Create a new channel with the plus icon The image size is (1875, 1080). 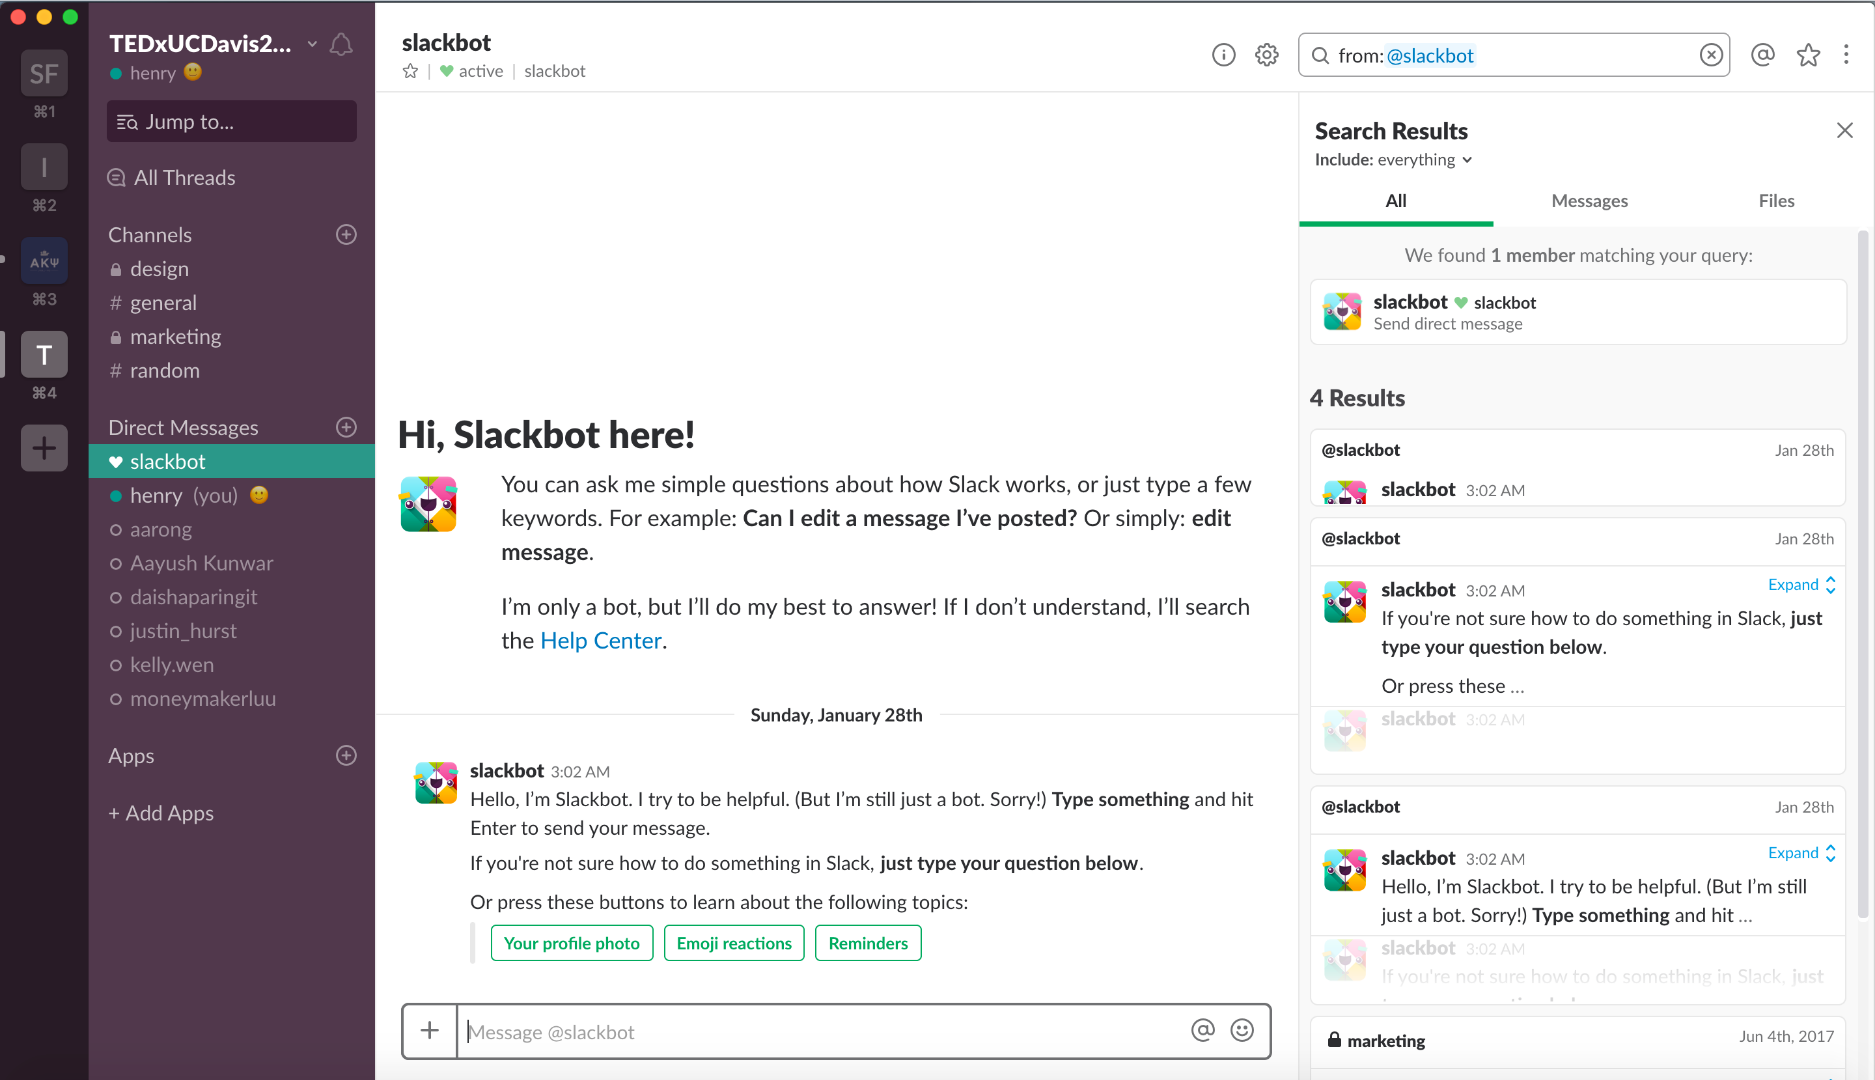point(345,234)
